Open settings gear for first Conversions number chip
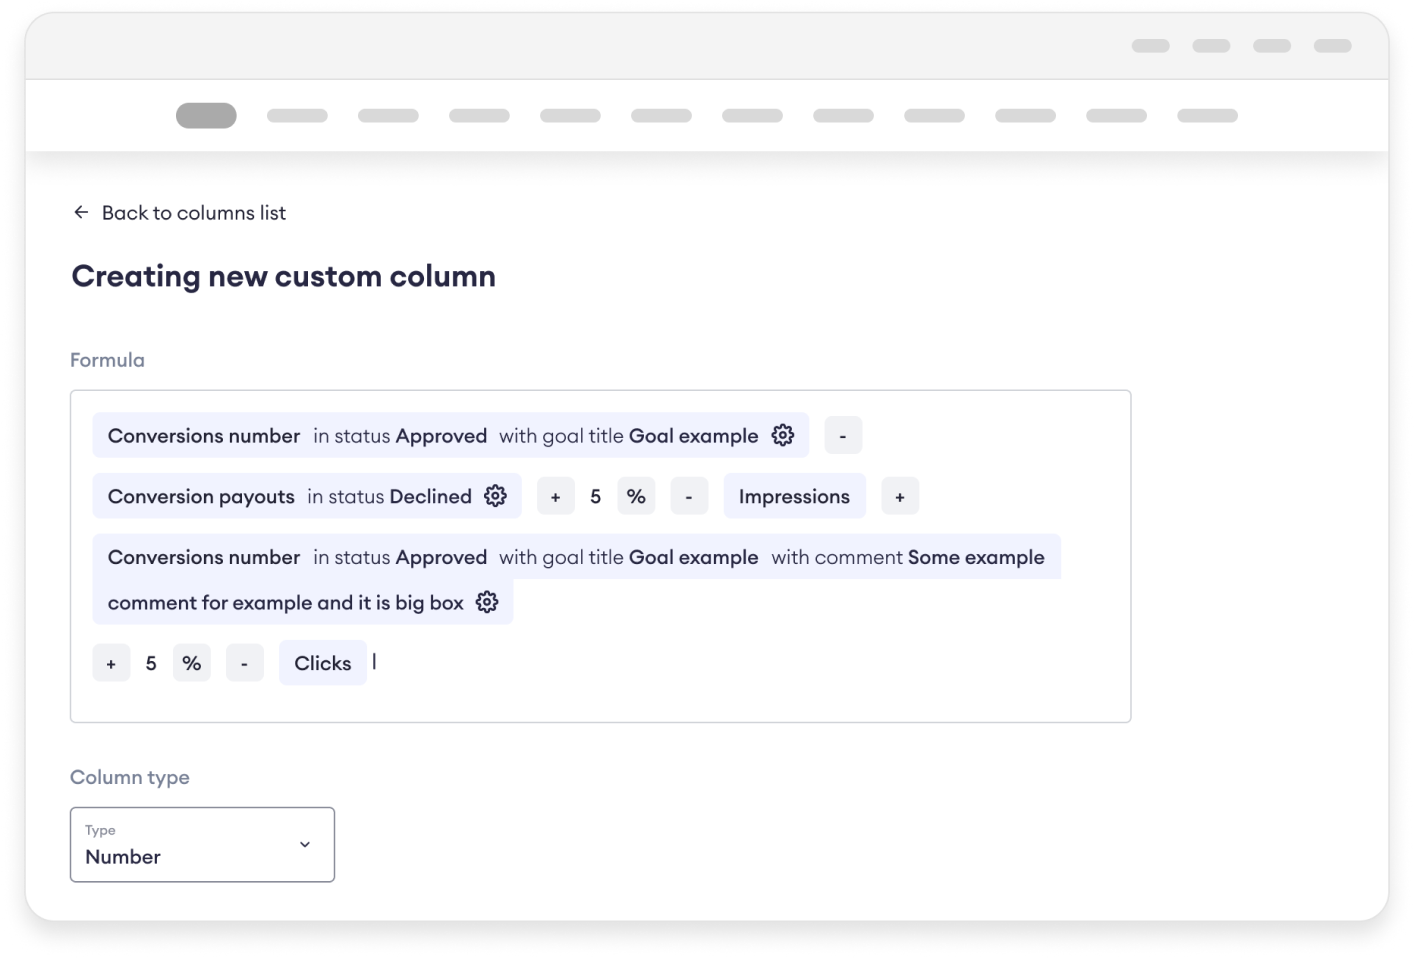This screenshot has width=1414, height=960. pos(783,436)
